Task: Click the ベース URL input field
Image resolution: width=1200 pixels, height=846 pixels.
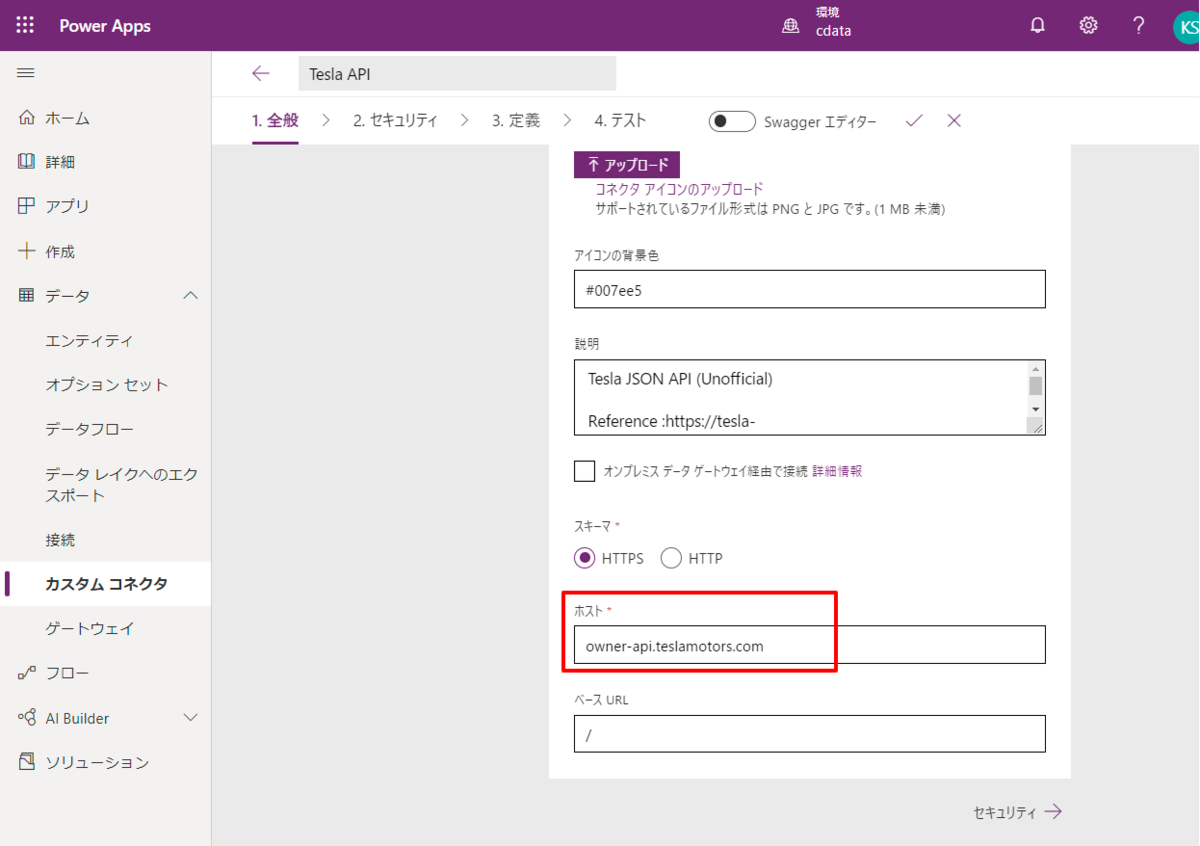Action: [810, 734]
